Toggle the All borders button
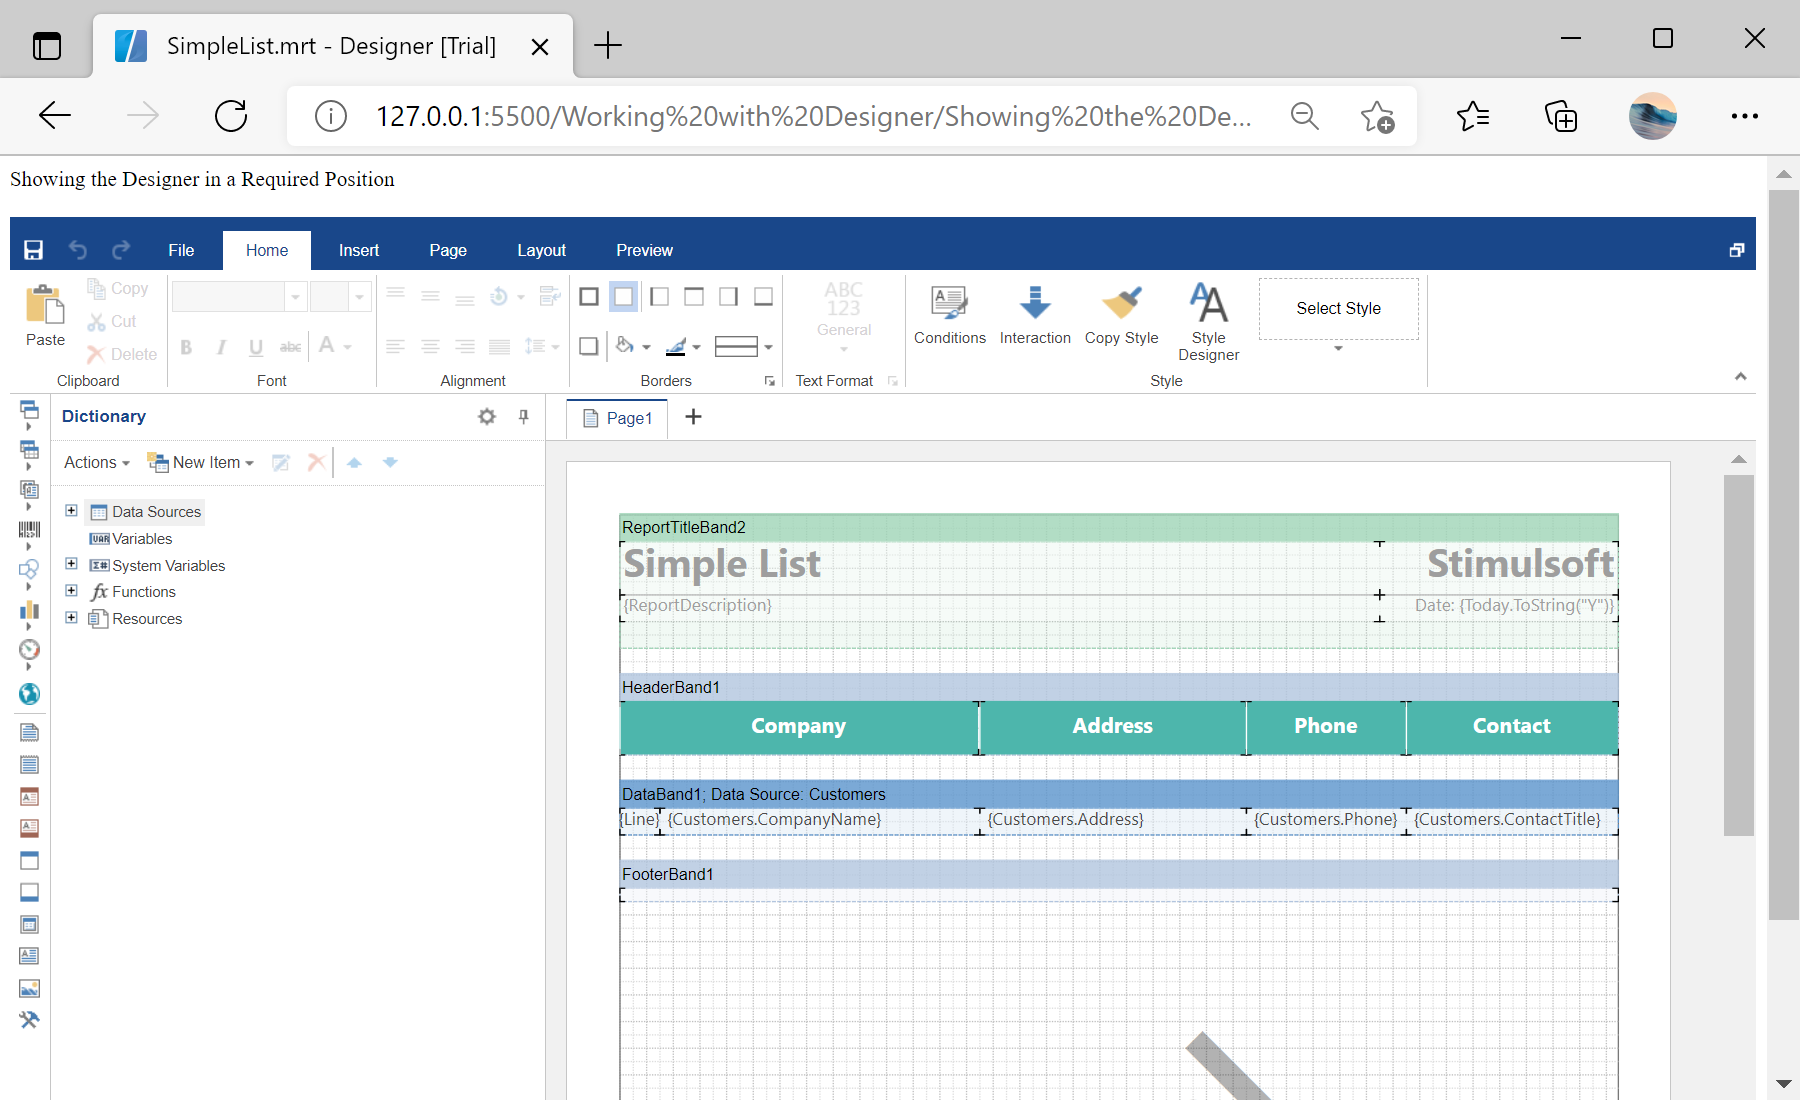This screenshot has height=1100, width=1800. [589, 296]
